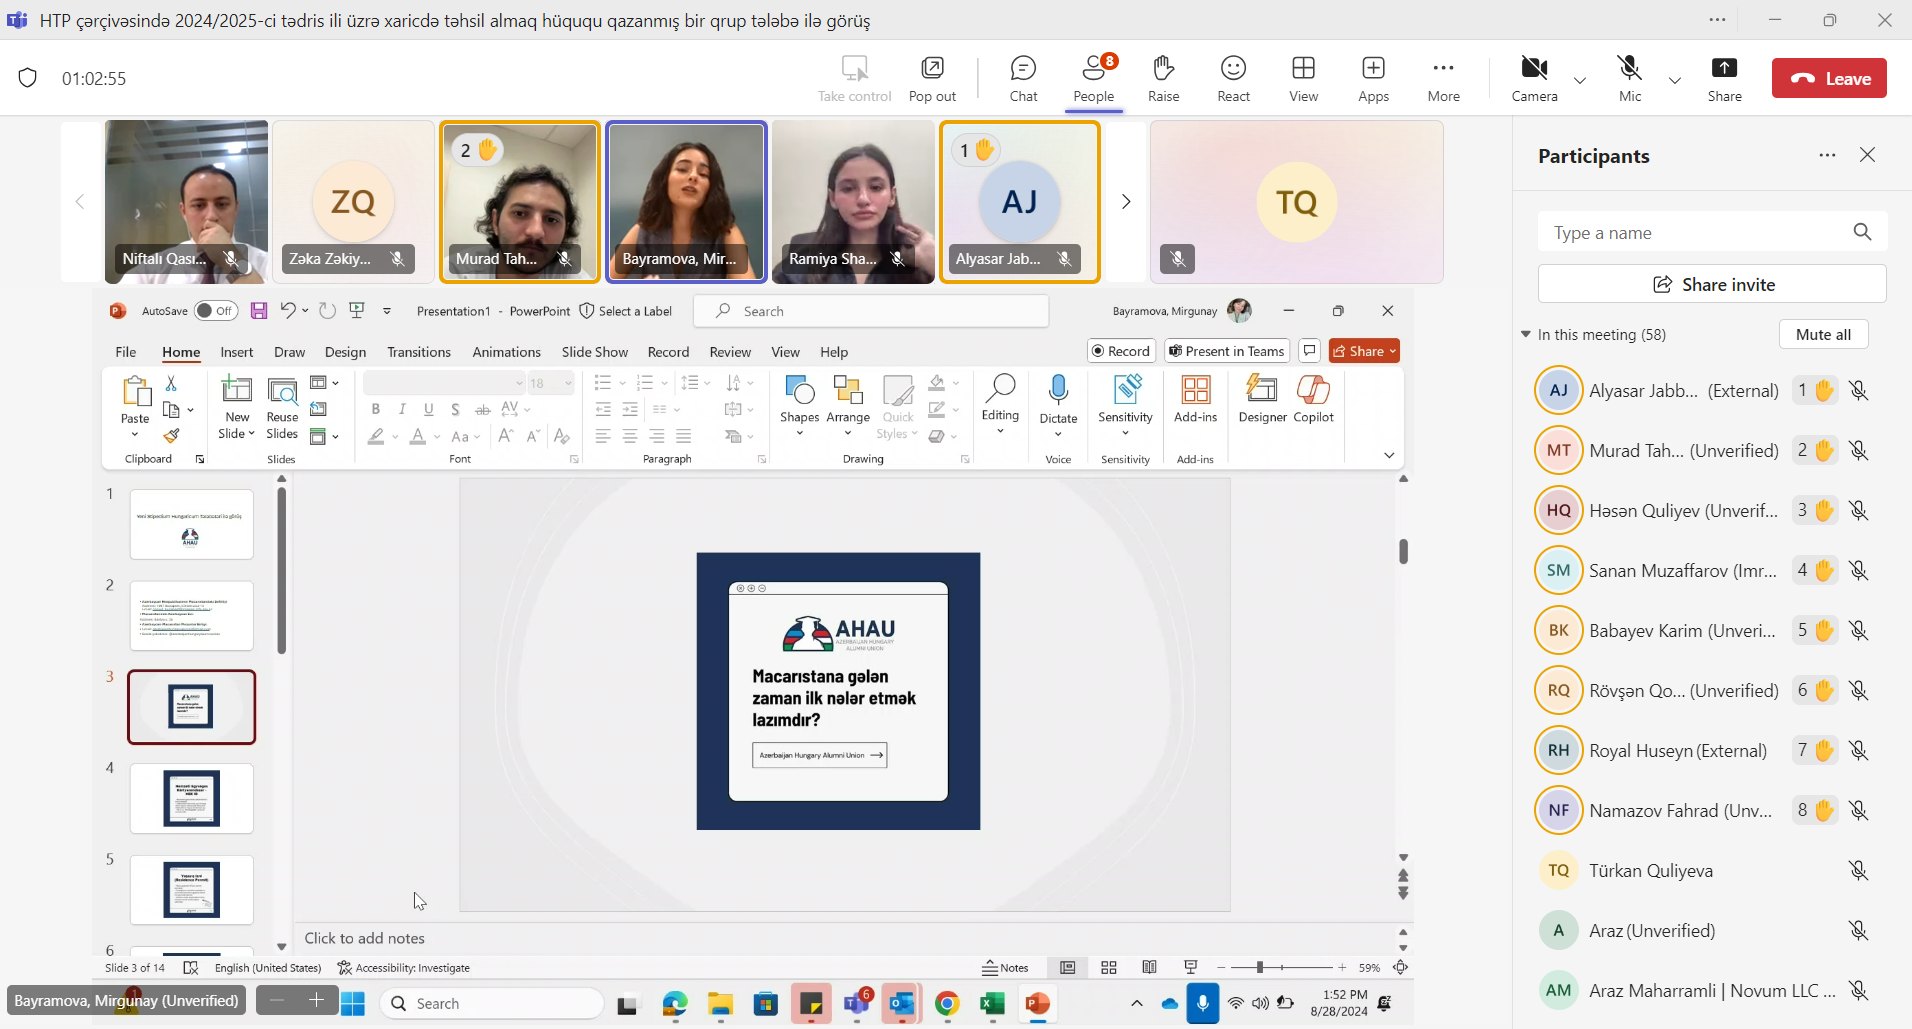Open the Slide Show ribbon tab
Viewport: 1912px width, 1029px height.
tap(595, 352)
